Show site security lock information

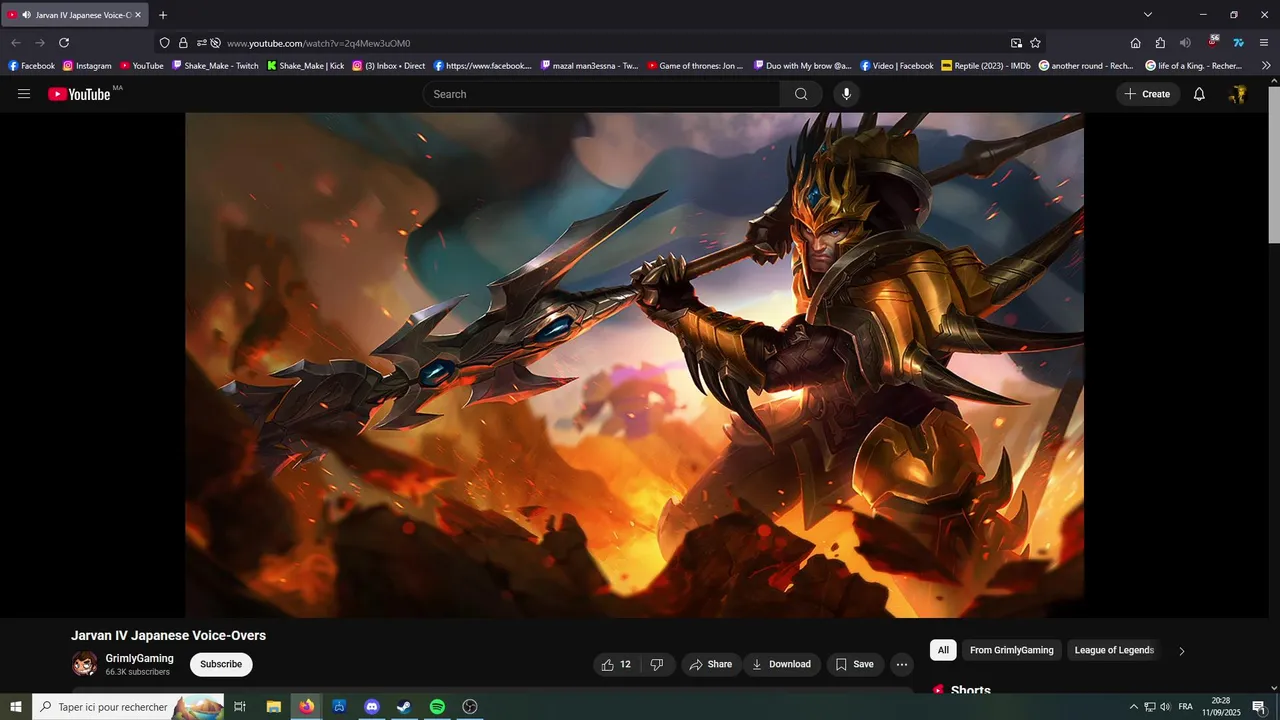coord(183,43)
